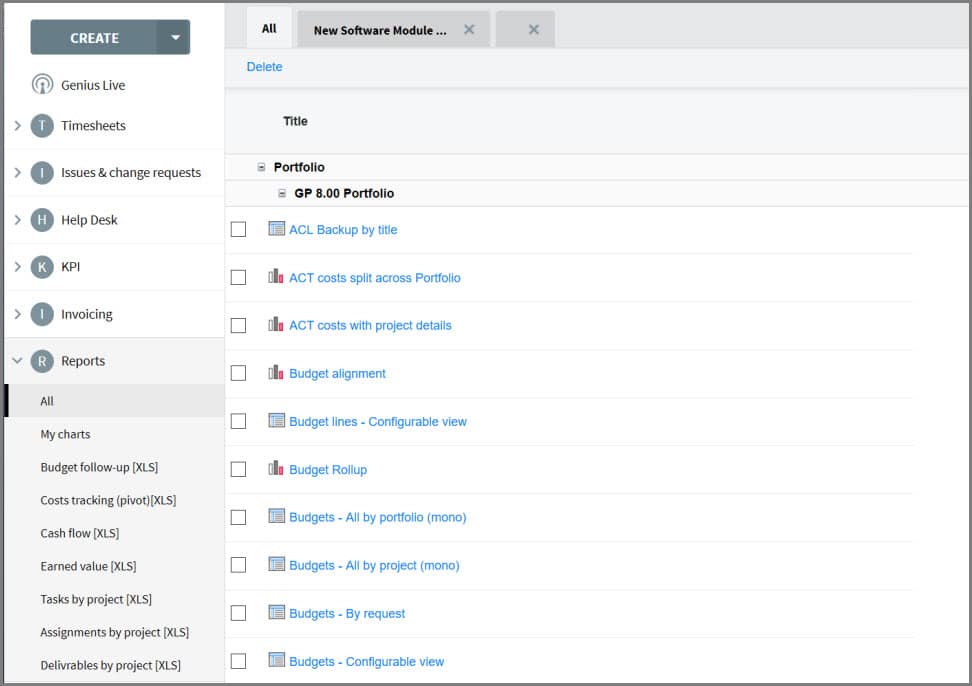Collapse the Reports sidebar section

click(17, 361)
